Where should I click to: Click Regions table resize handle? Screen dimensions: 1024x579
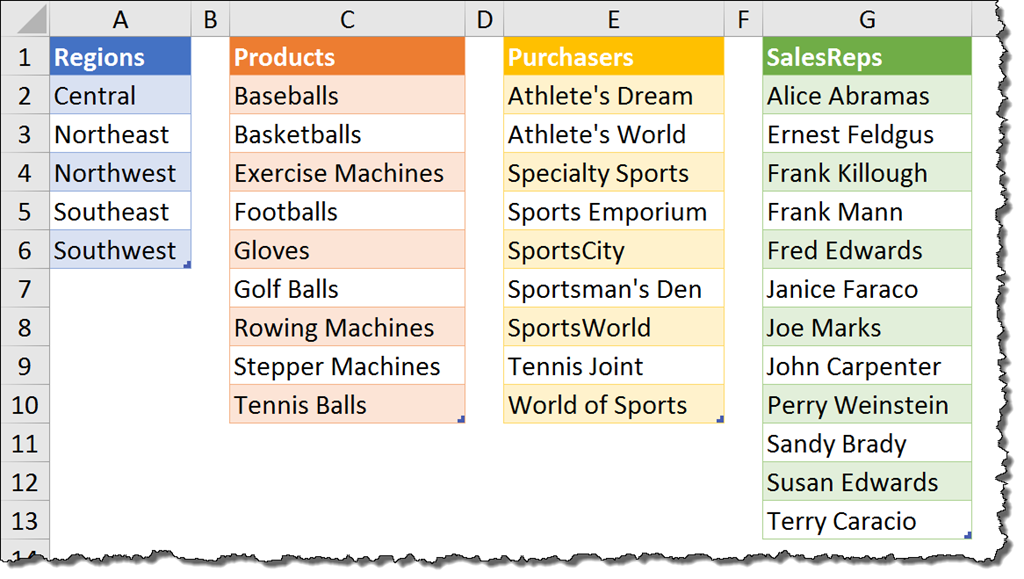pos(187,265)
